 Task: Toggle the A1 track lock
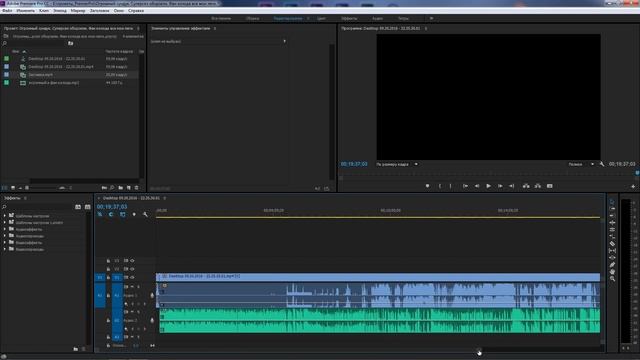point(108,295)
